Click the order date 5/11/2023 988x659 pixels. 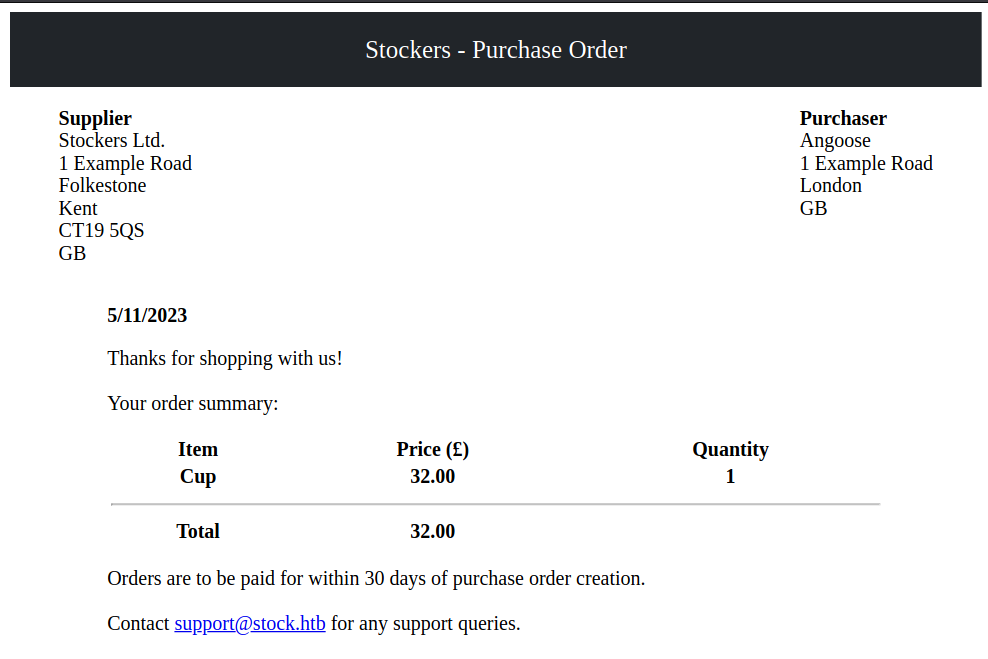coord(147,316)
